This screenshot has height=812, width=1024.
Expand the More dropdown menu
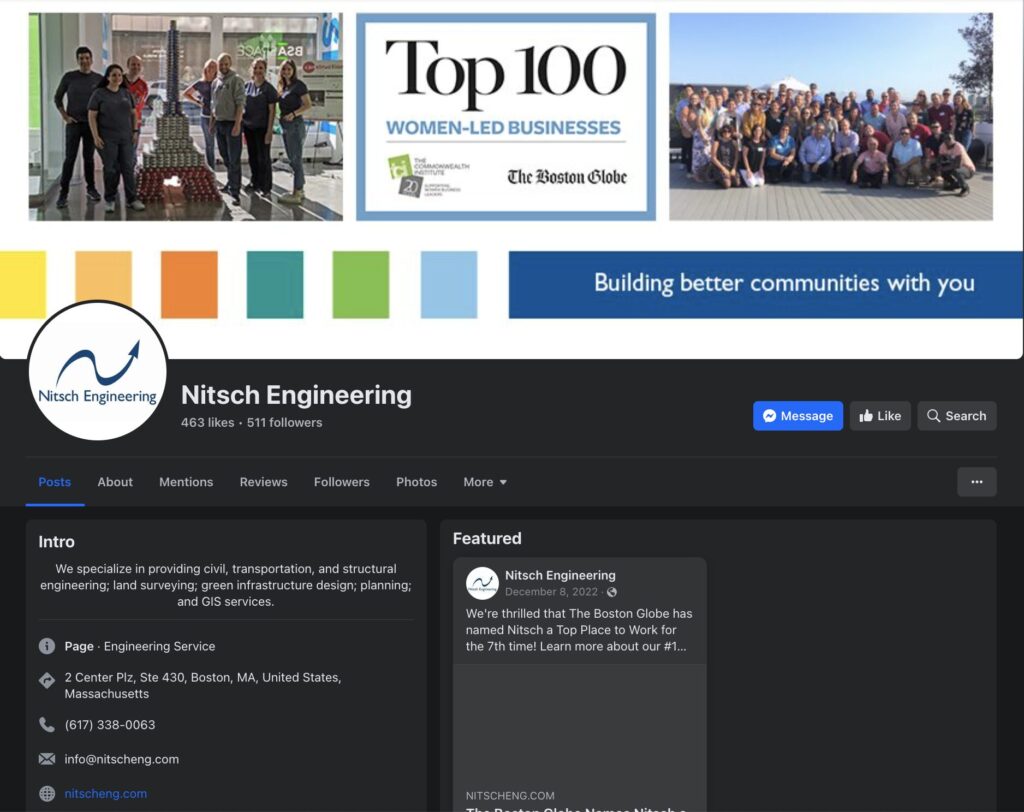coord(485,482)
